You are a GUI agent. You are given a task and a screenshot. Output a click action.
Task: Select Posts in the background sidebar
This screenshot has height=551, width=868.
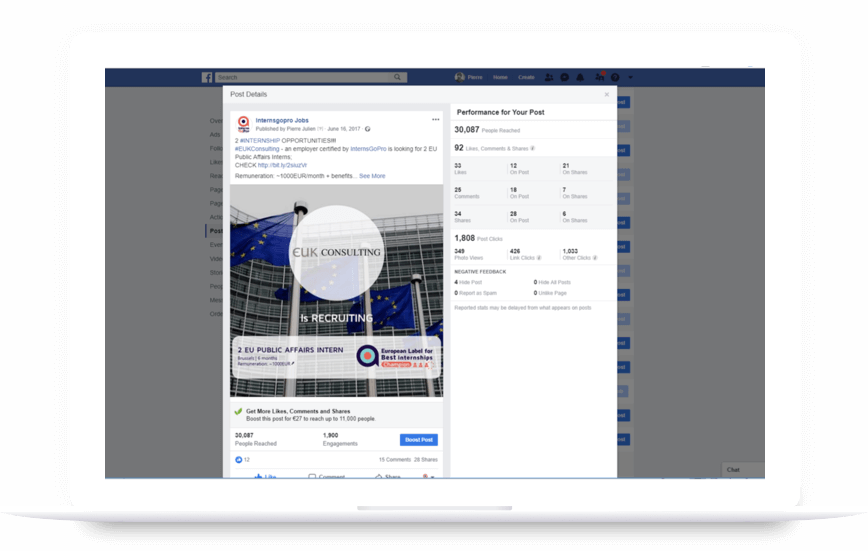(215, 231)
